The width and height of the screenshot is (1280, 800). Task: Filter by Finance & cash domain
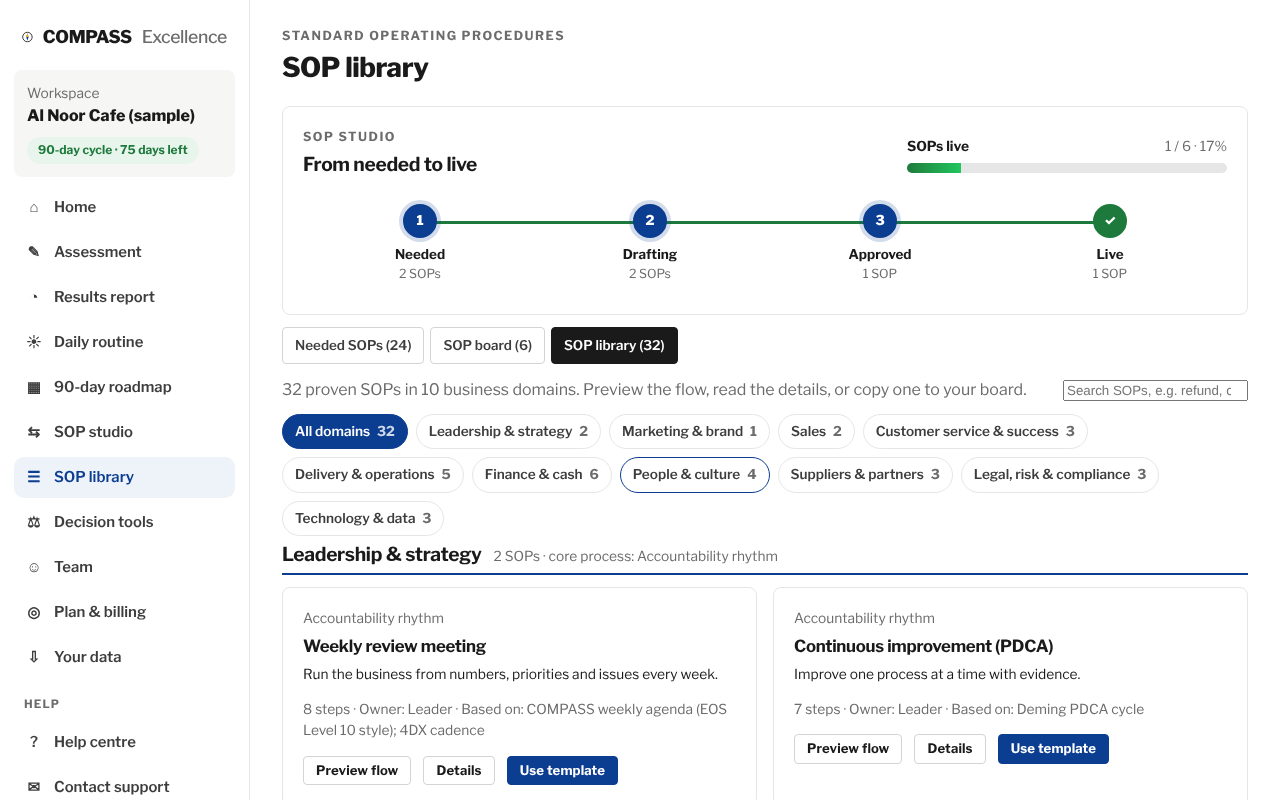542,475
